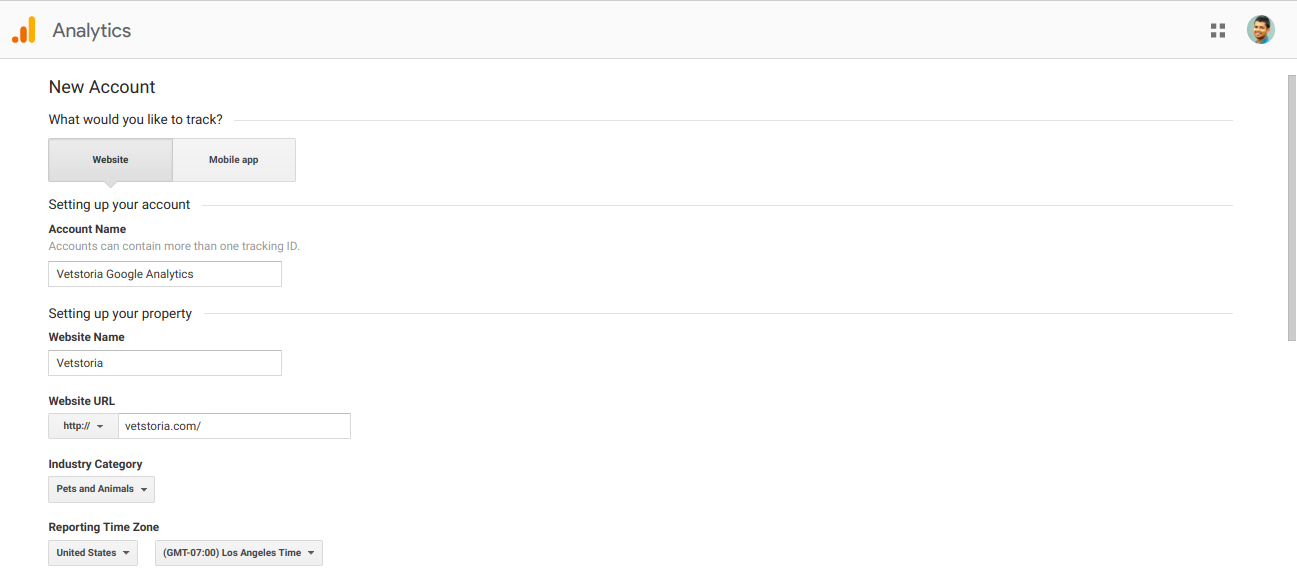Click into the Website Name field
The image size is (1297, 580).
tap(165, 363)
